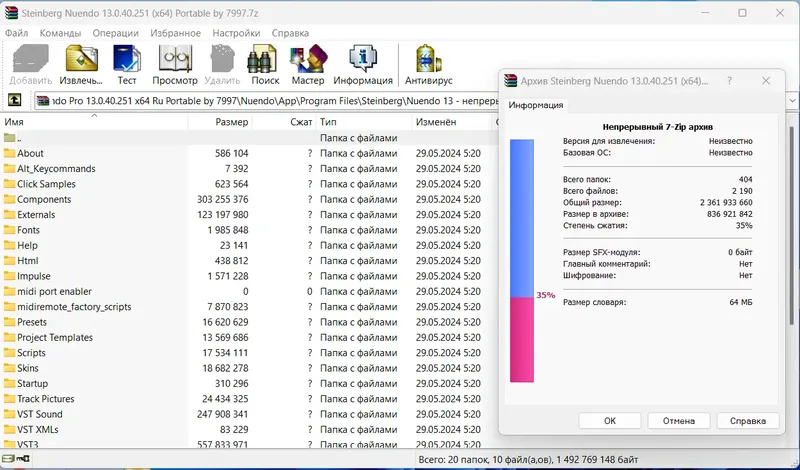
Task: Select the parent '..' folder entry
Action: pyautogui.click(x=12, y=138)
